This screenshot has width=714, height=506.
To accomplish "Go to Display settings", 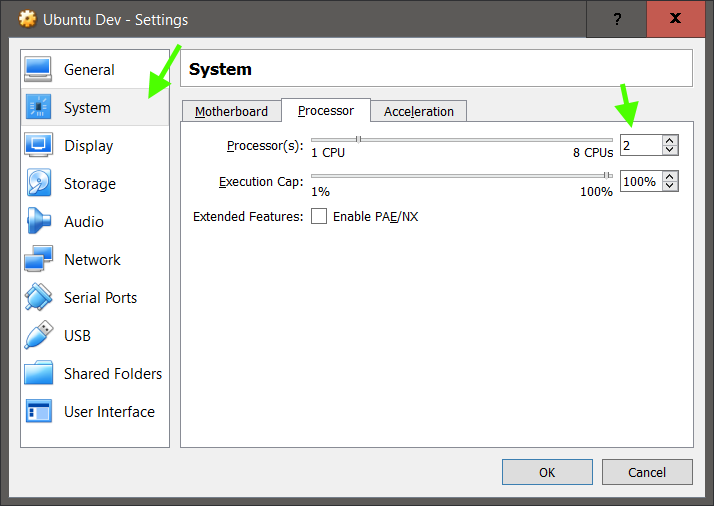I will coord(95,145).
